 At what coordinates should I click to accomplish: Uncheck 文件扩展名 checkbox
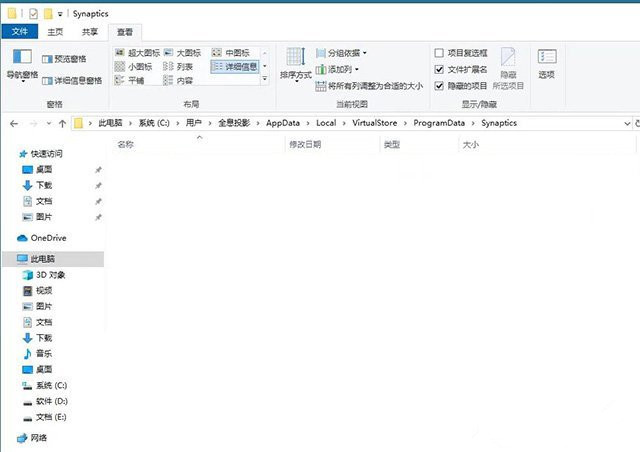pyautogui.click(x=439, y=69)
